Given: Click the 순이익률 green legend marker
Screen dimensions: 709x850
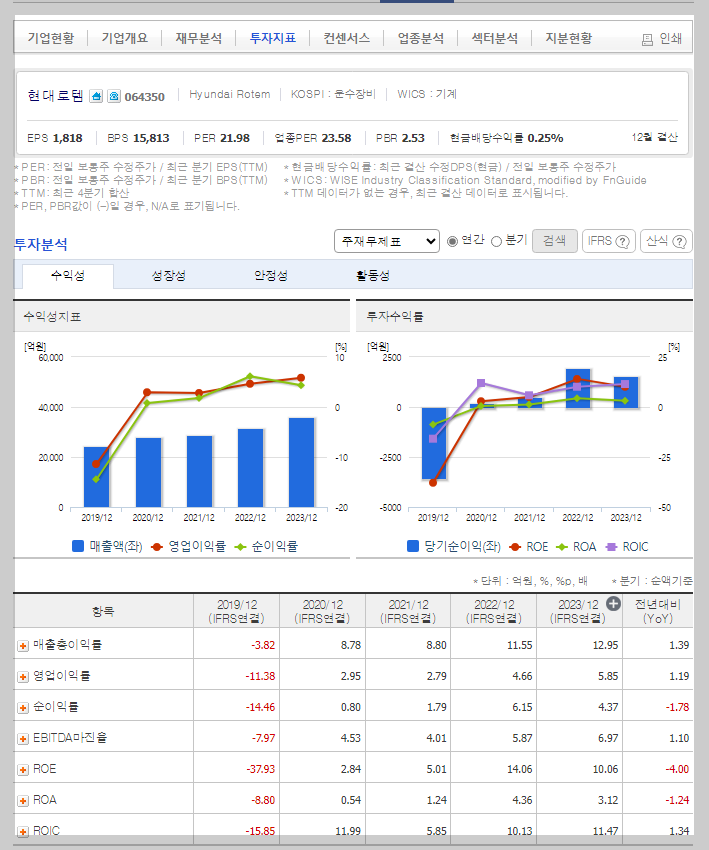Looking at the screenshot, I should 240,547.
